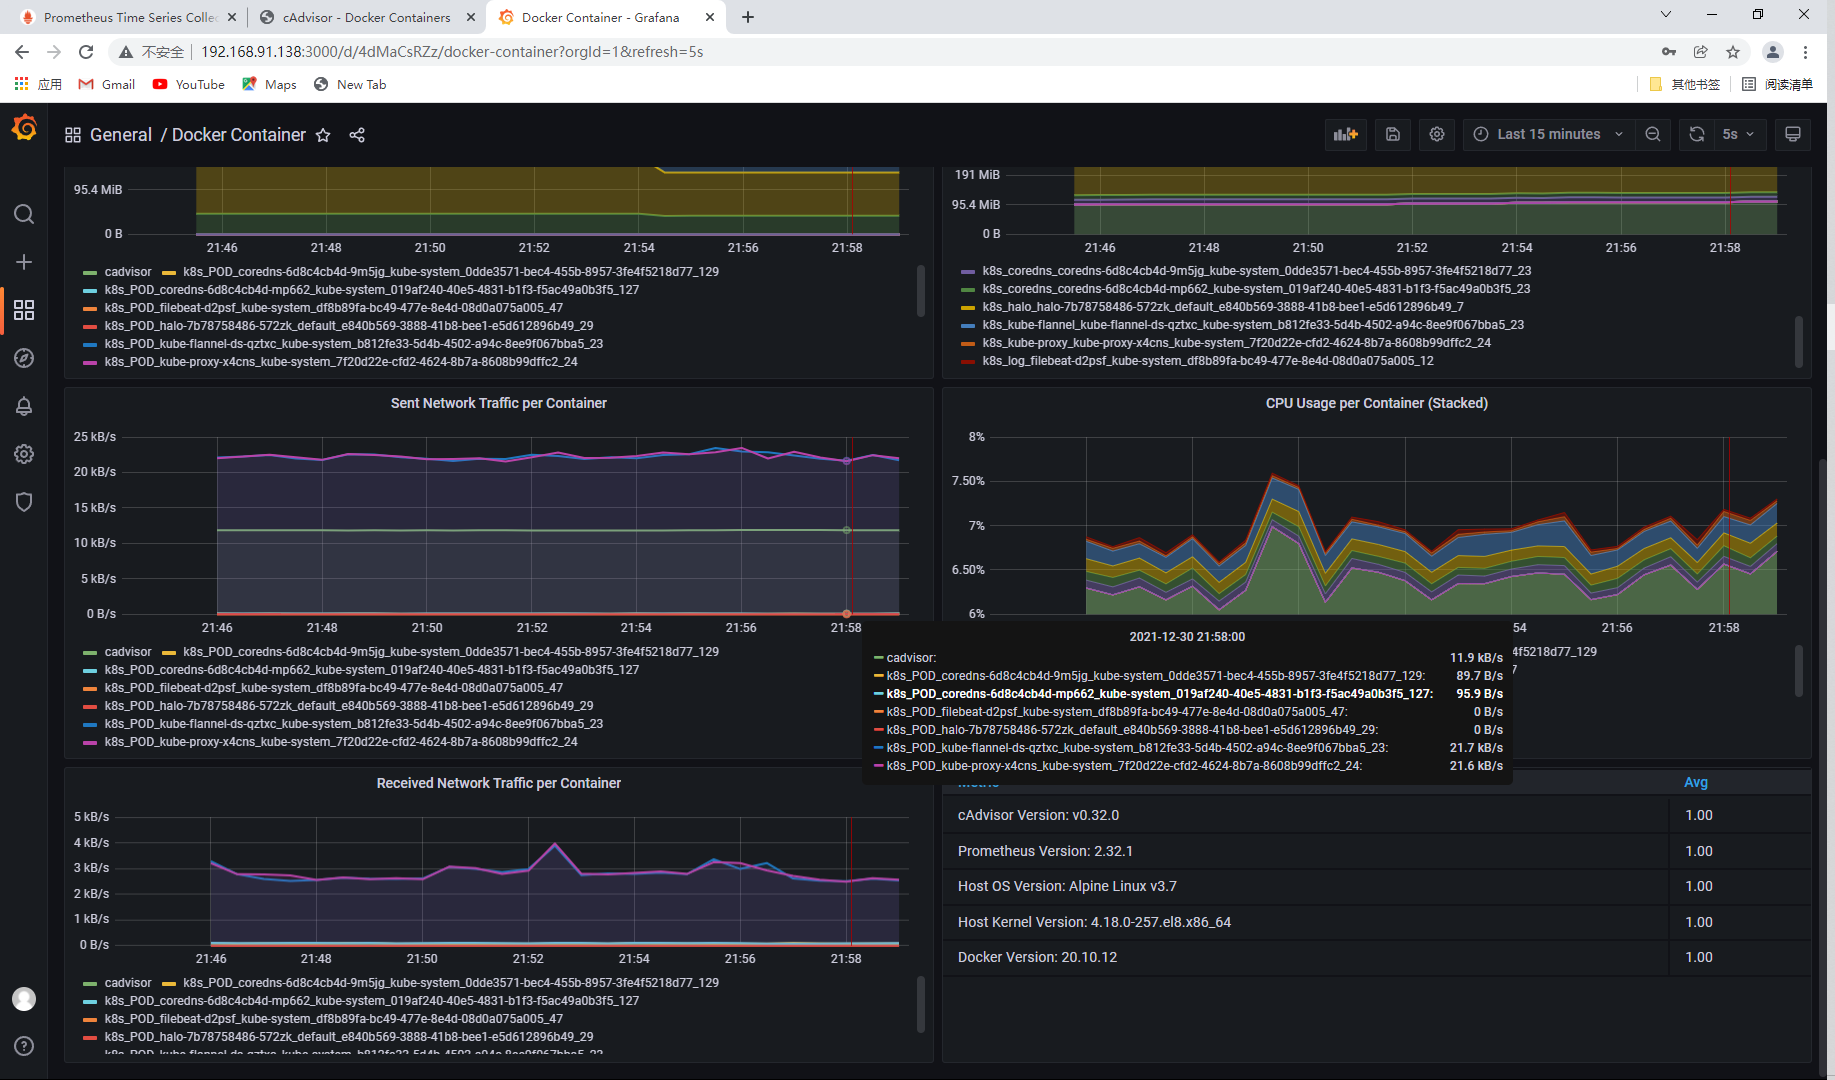Image resolution: width=1835 pixels, height=1080 pixels.
Task: Open the Maps bookmark
Action: pos(270,85)
